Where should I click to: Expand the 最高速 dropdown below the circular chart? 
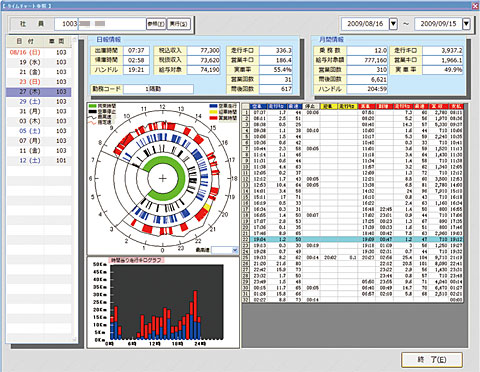pos(235,250)
